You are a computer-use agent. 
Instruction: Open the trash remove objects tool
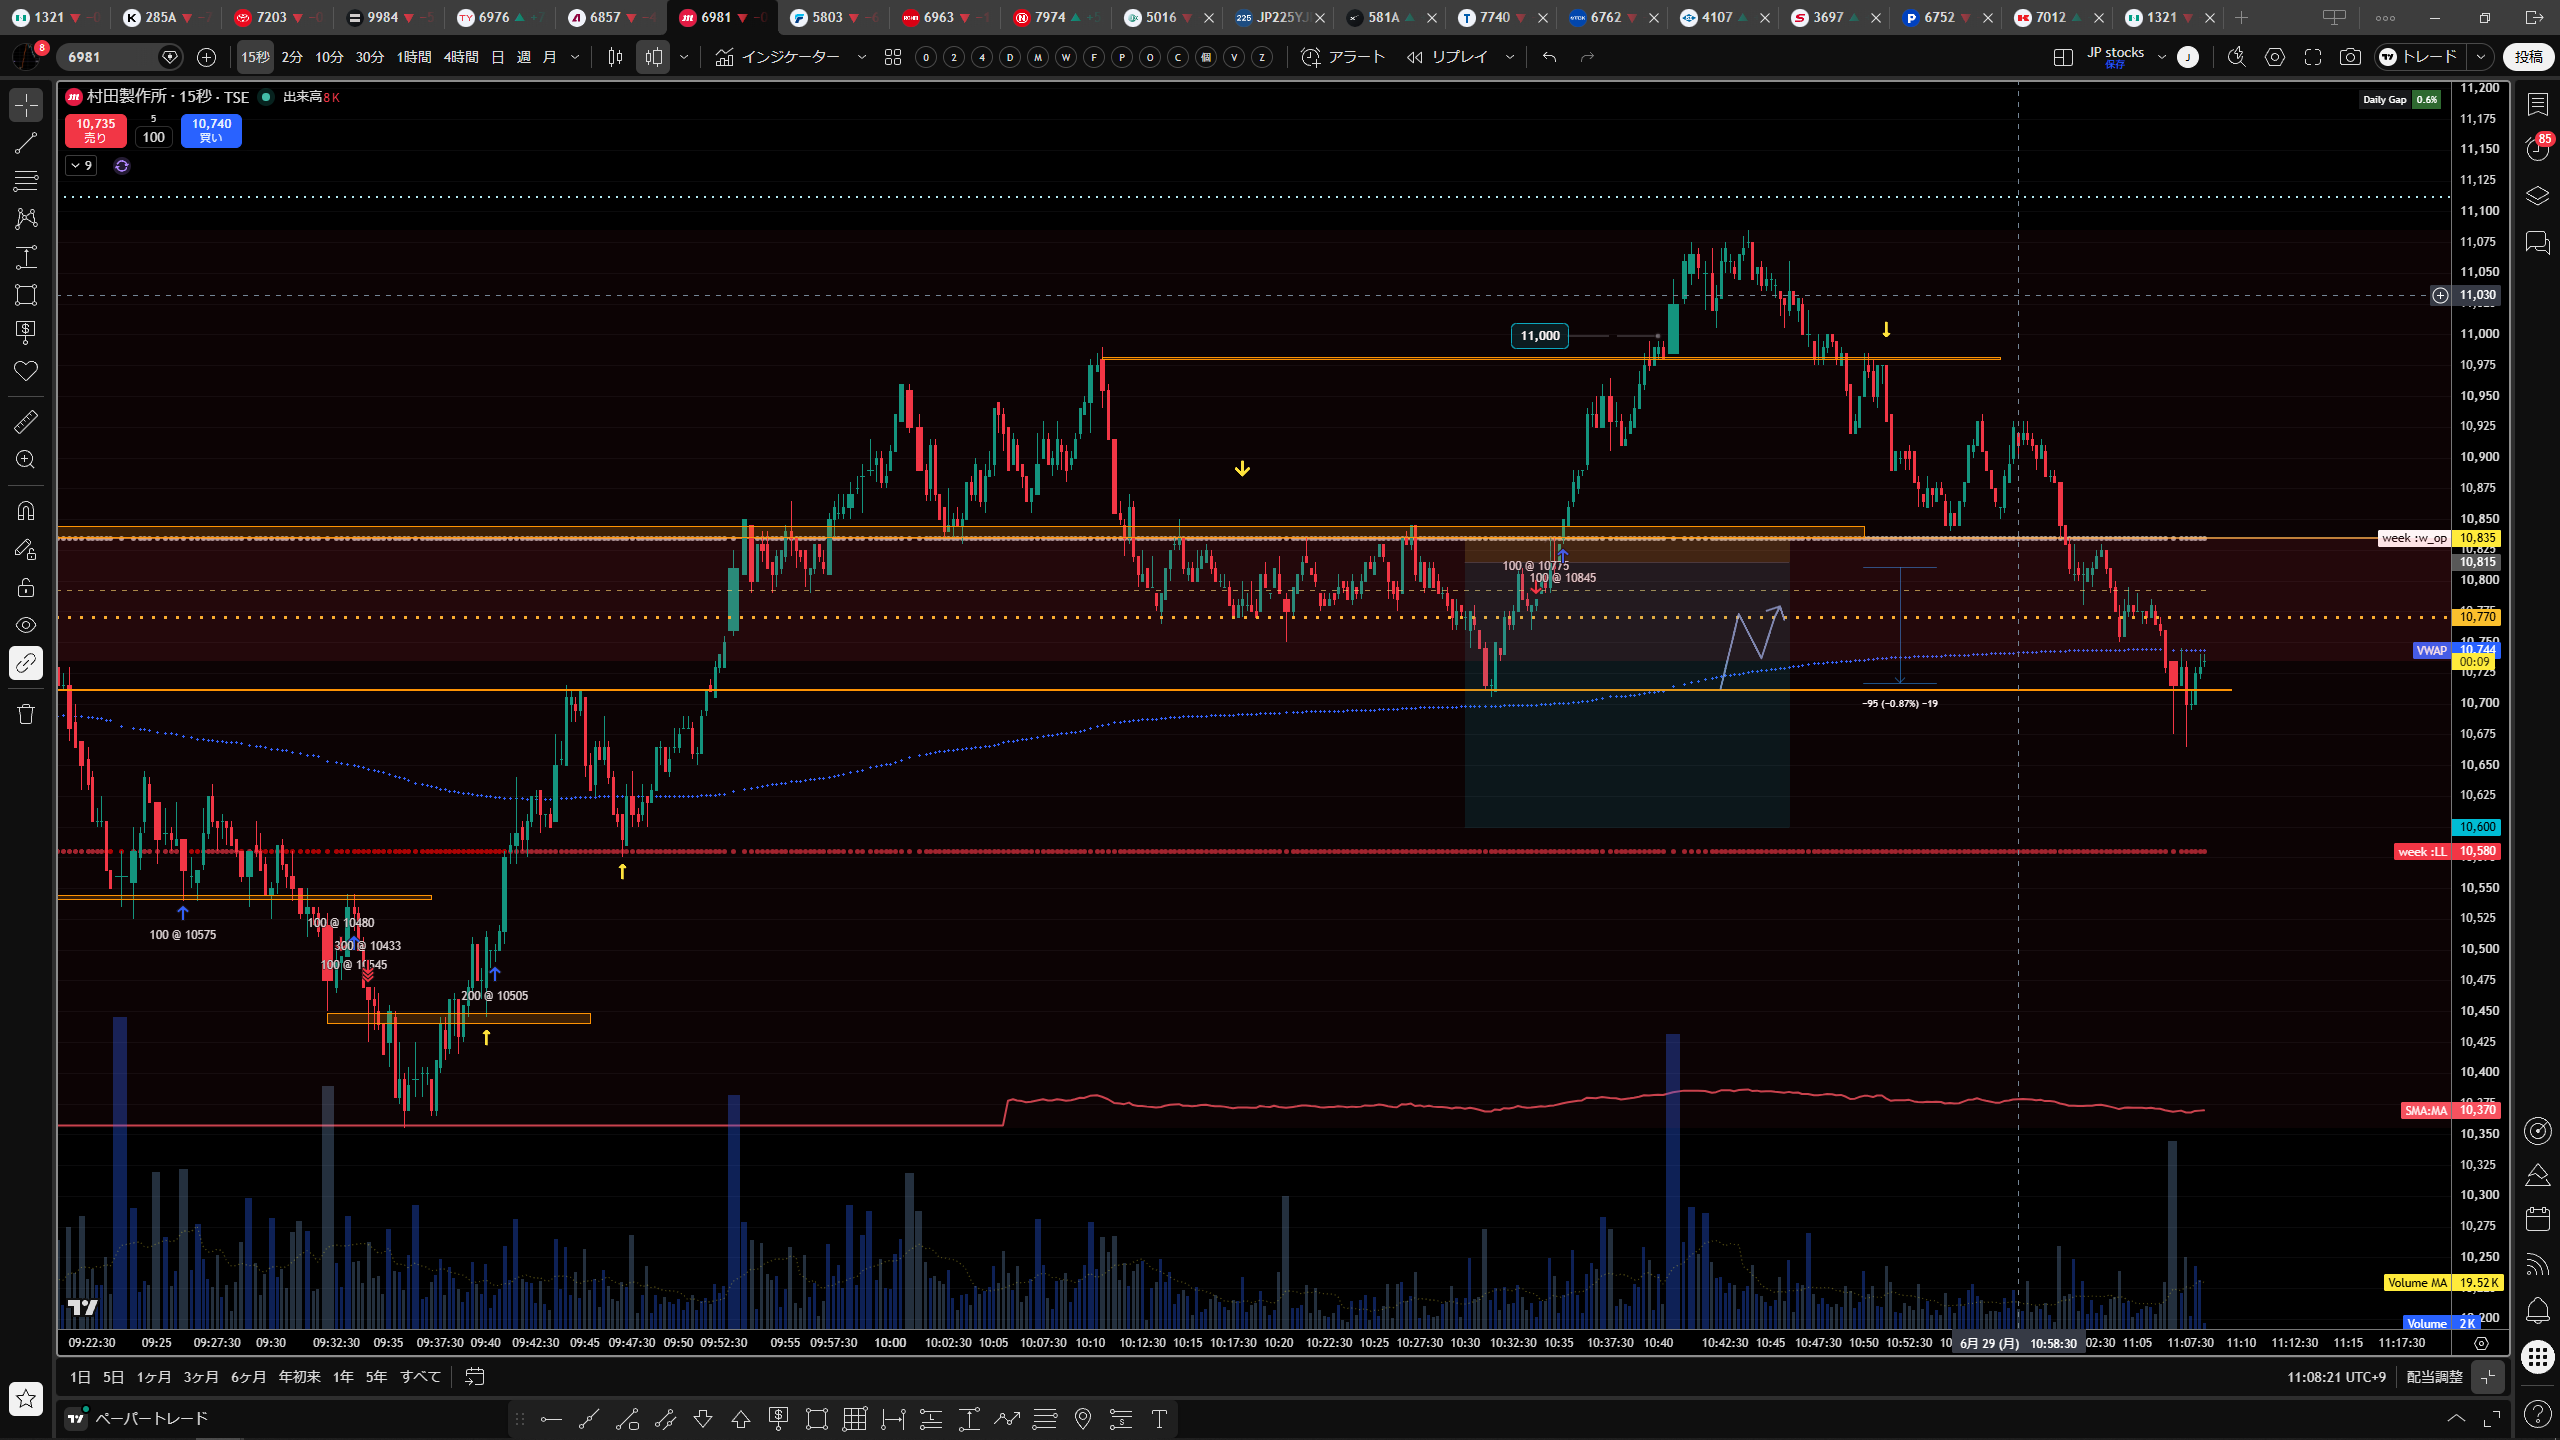[x=26, y=714]
